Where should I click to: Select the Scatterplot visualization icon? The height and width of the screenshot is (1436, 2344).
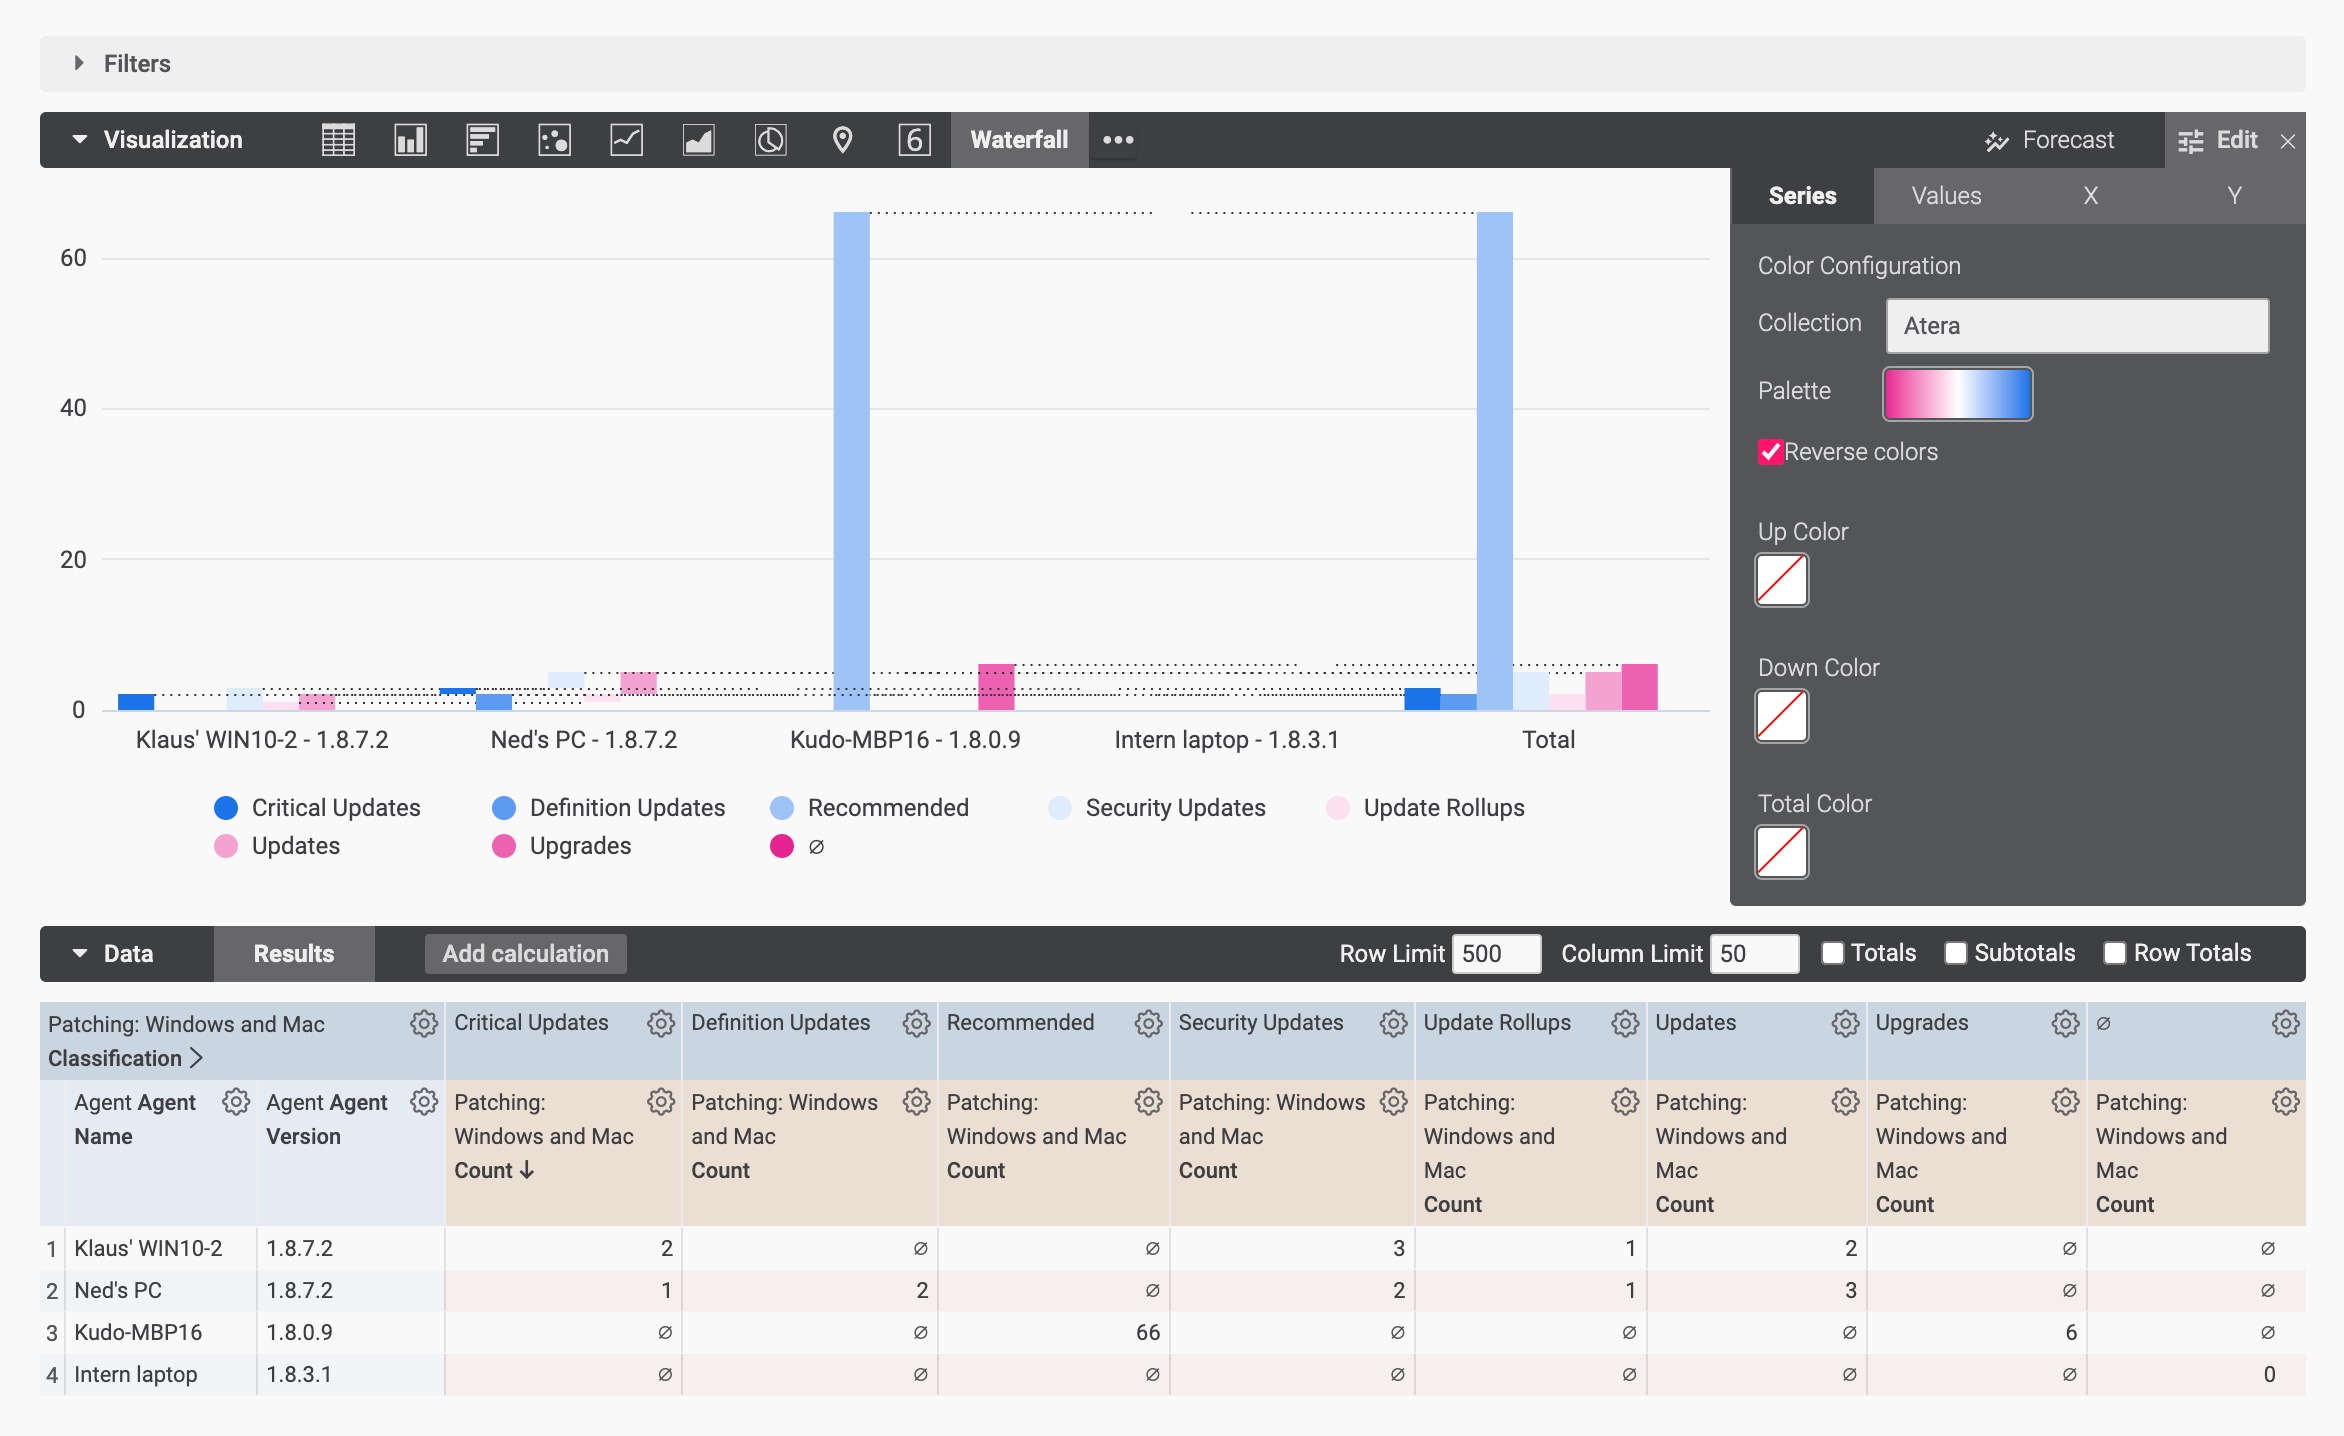click(x=554, y=140)
